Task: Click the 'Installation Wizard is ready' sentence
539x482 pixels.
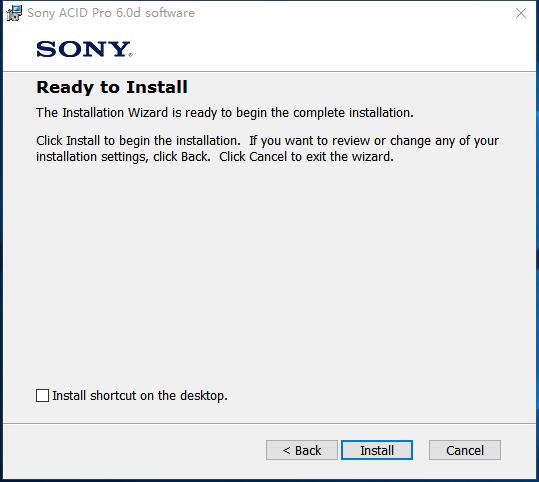Action: coord(225,113)
